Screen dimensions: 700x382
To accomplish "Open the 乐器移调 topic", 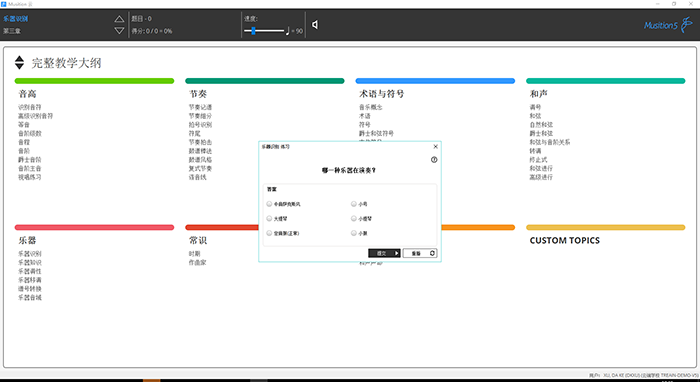I will [x=29, y=280].
